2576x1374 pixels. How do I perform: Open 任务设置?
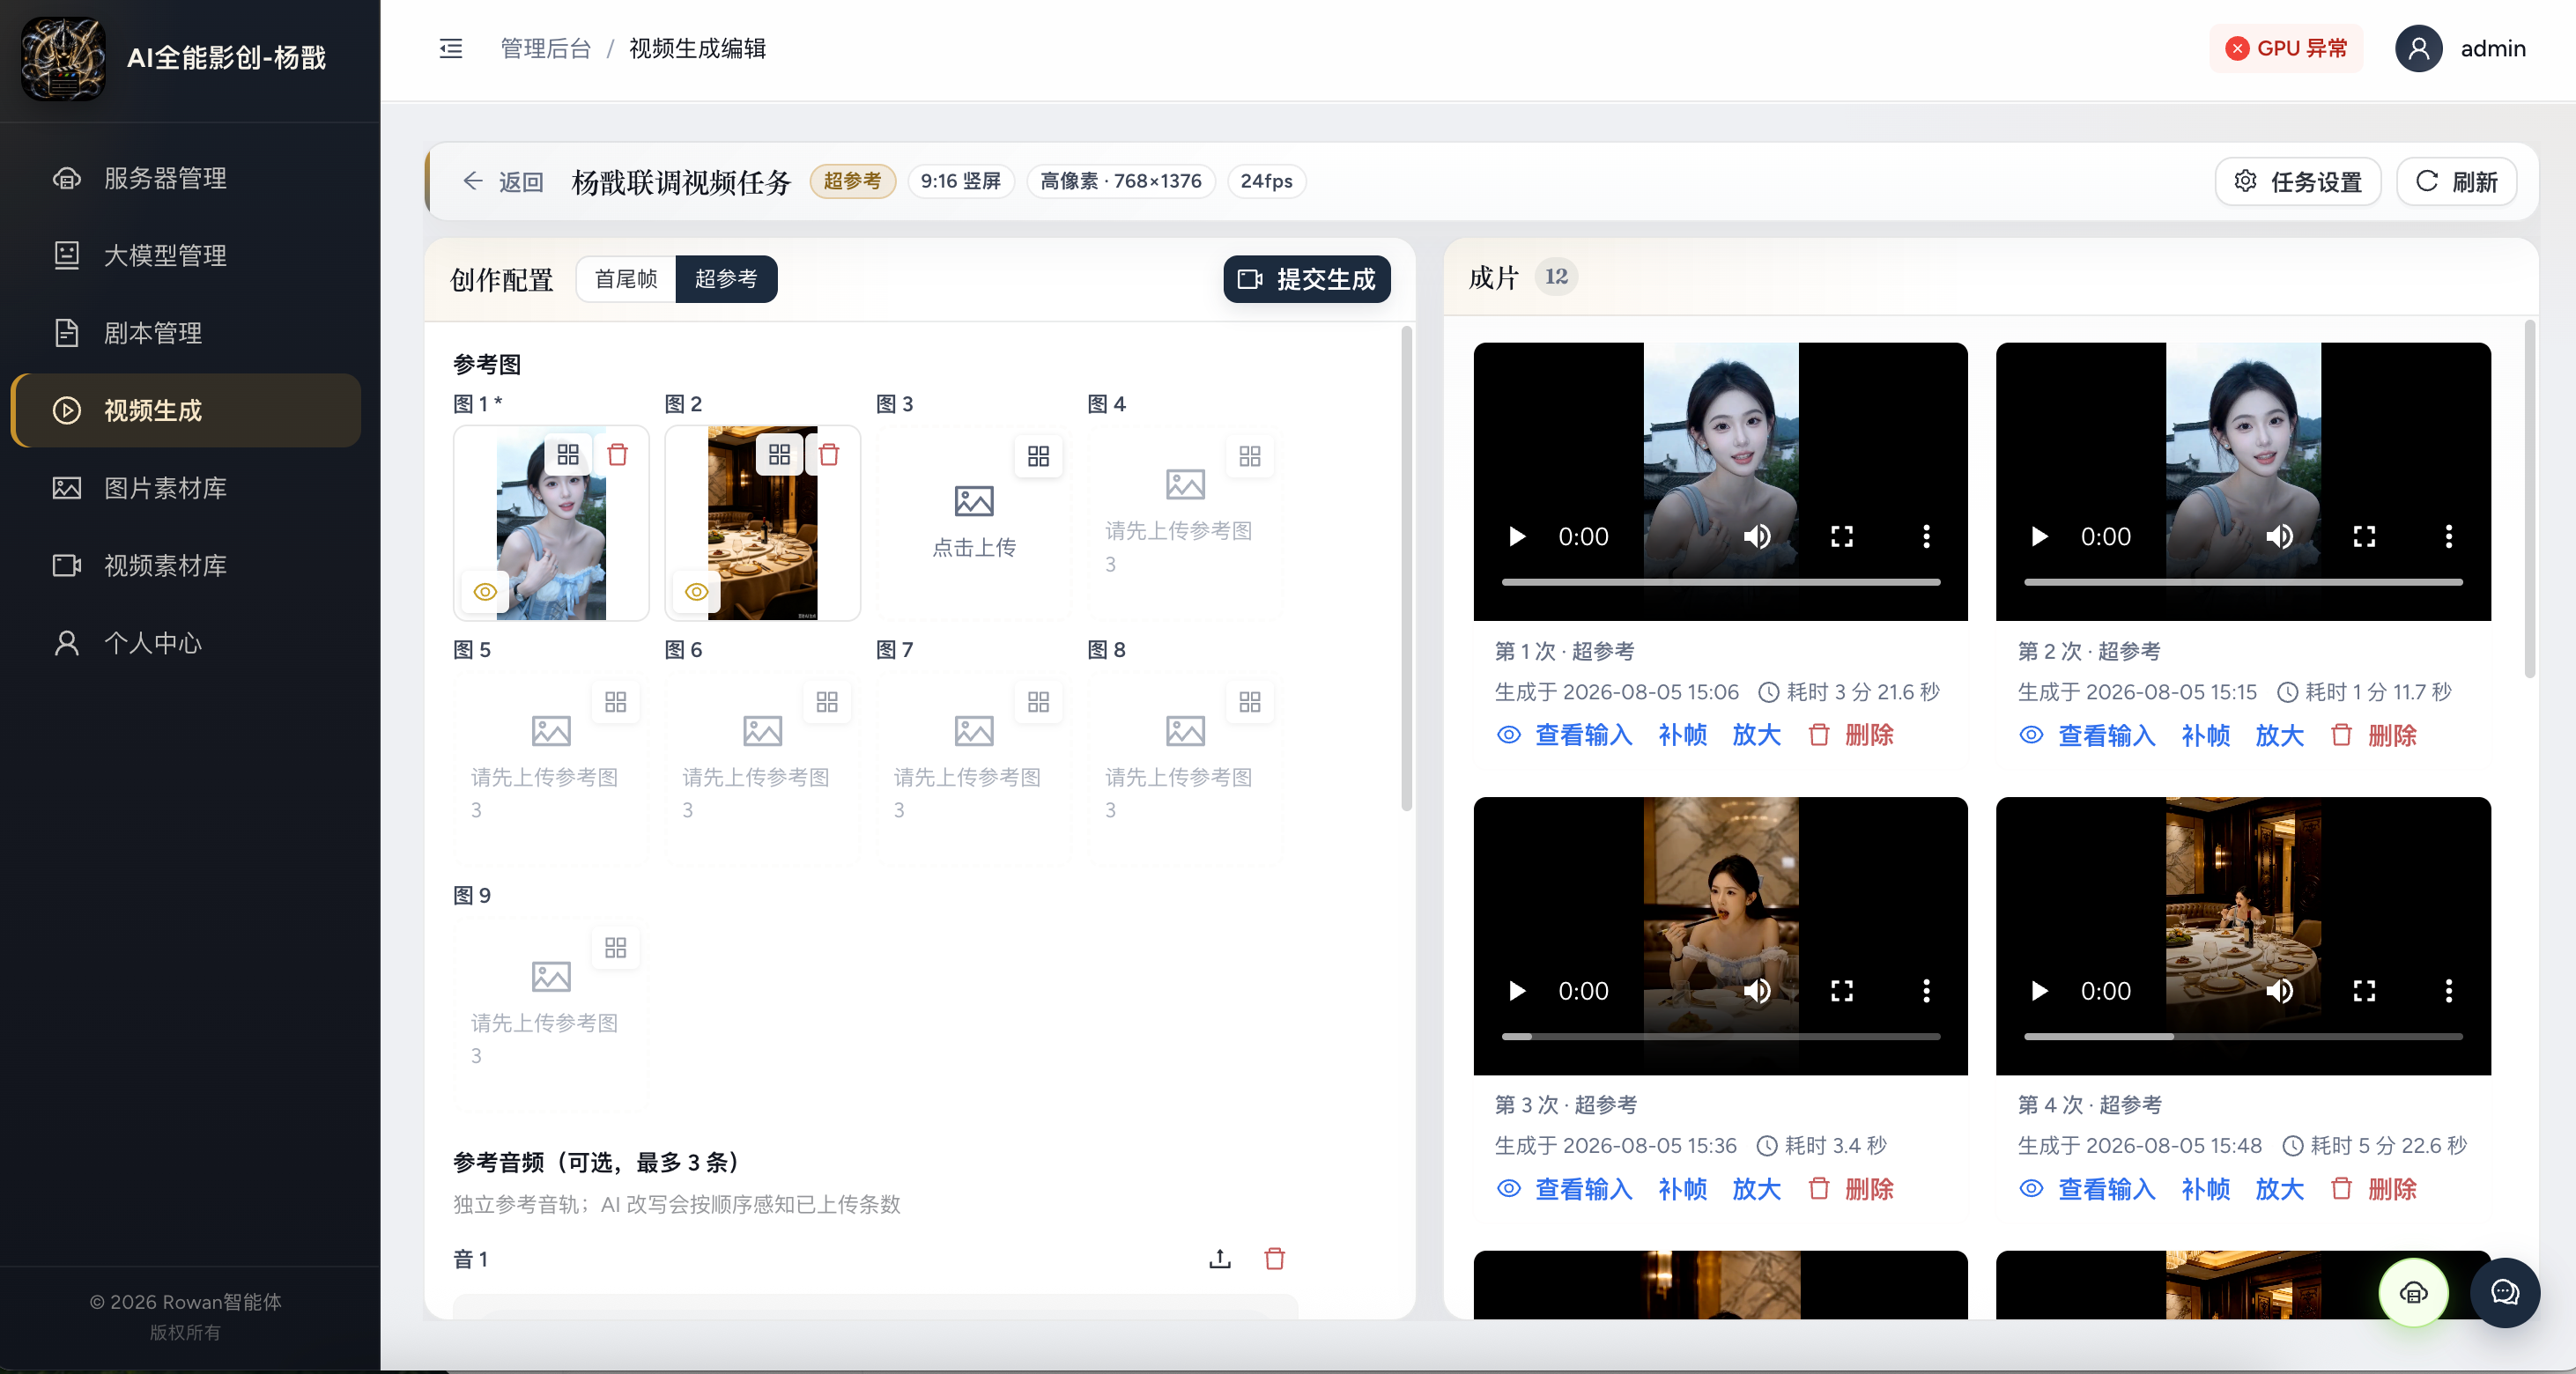(2298, 182)
